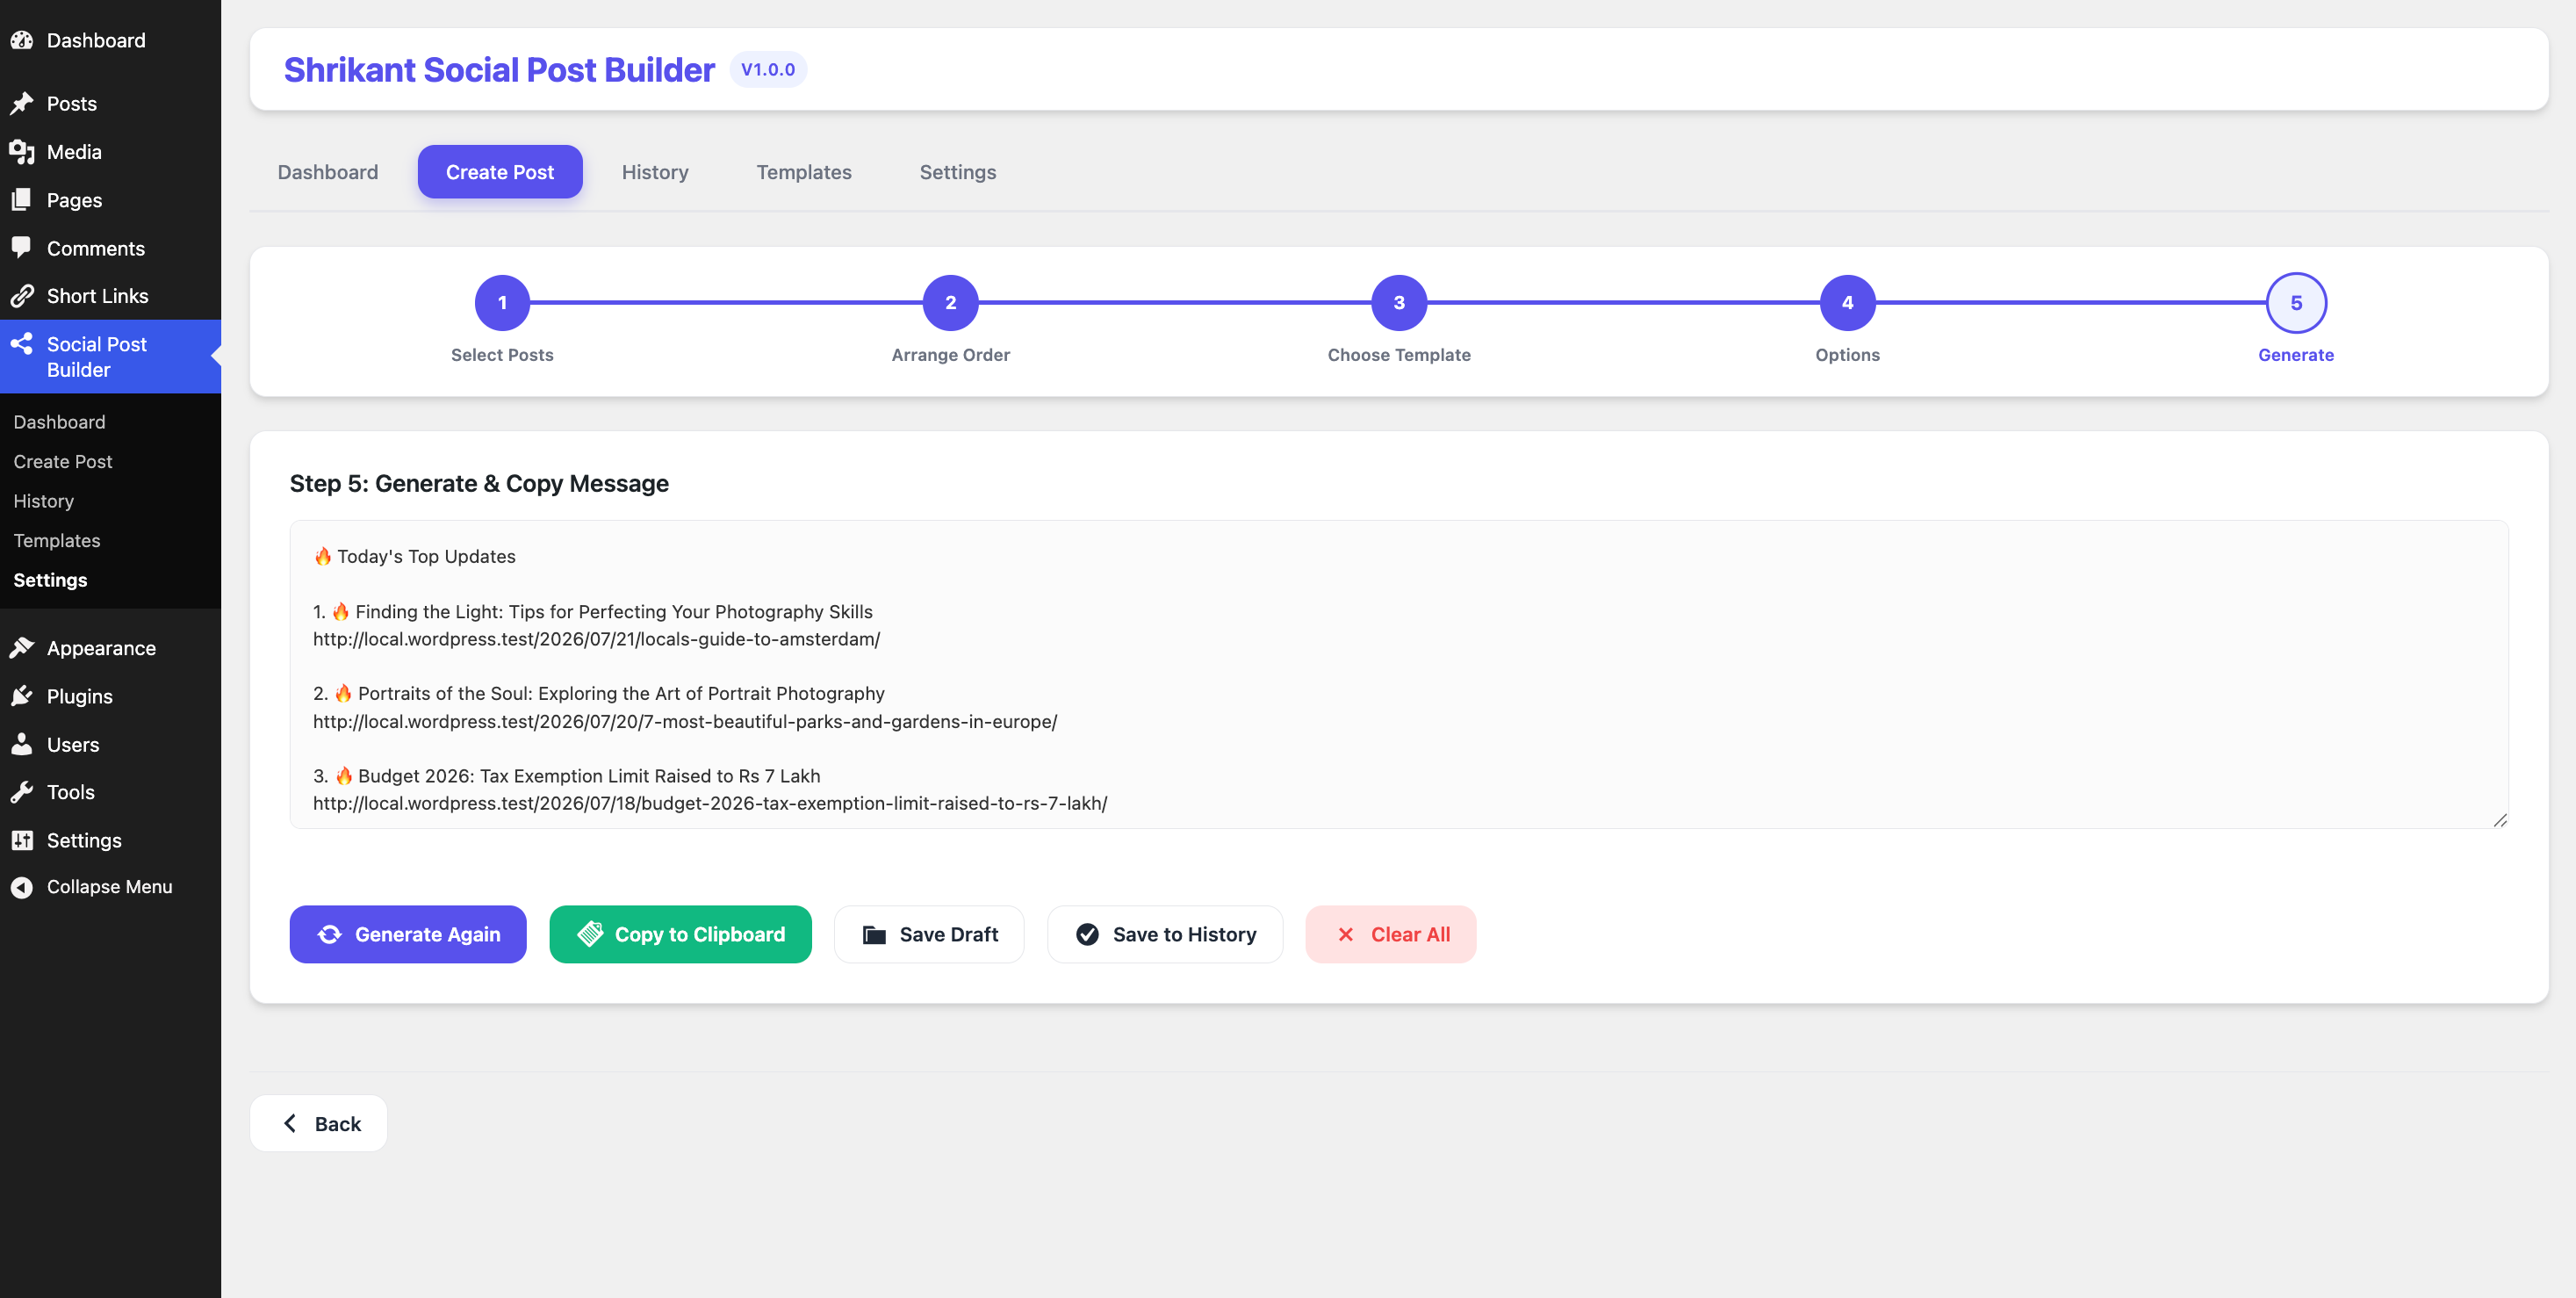Click the Social Post Builder share icon

[22, 344]
